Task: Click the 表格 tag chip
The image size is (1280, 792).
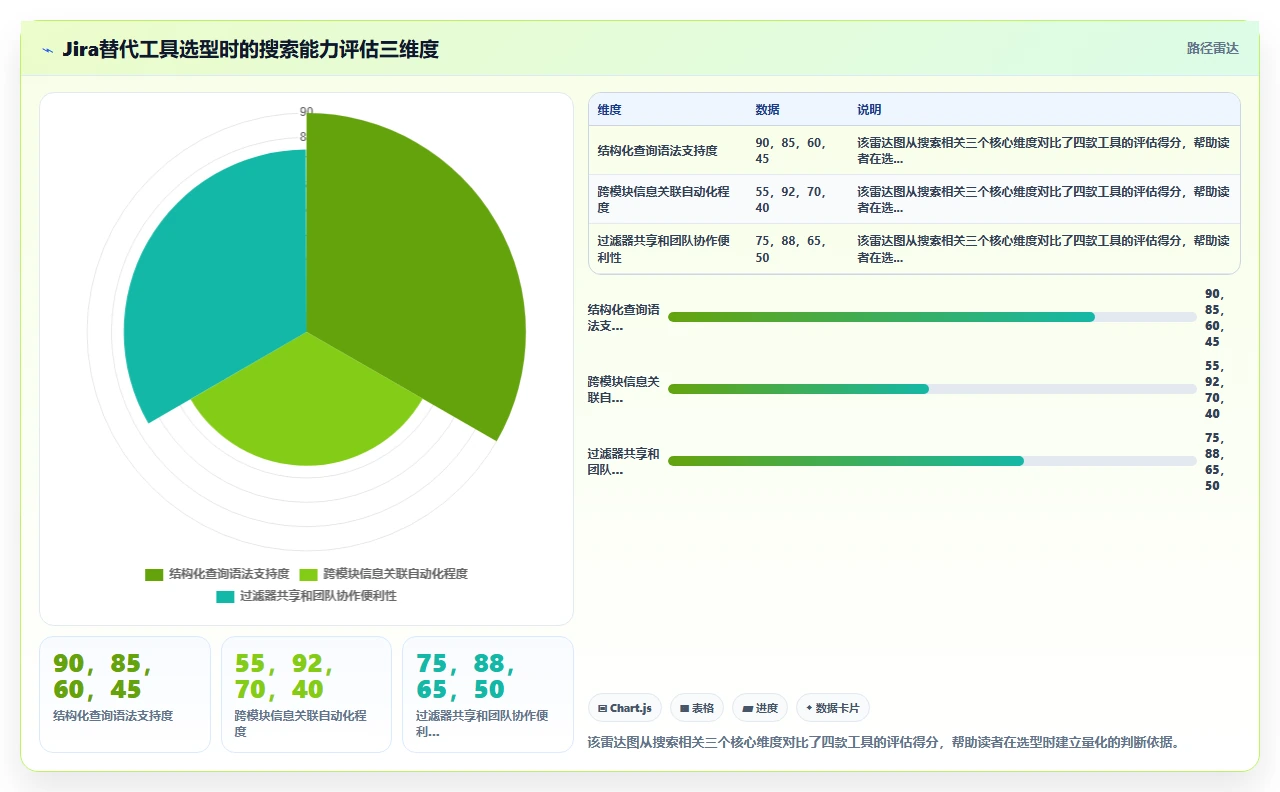Action: tap(697, 708)
